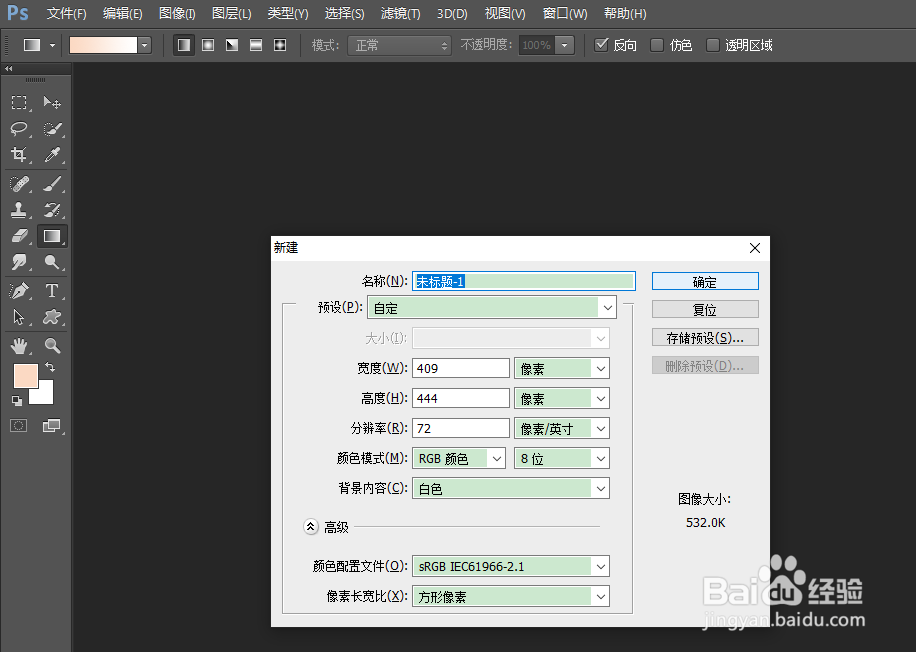Select the History Brush tool
Viewport: 916px width, 652px height.
pyautogui.click(x=52, y=210)
